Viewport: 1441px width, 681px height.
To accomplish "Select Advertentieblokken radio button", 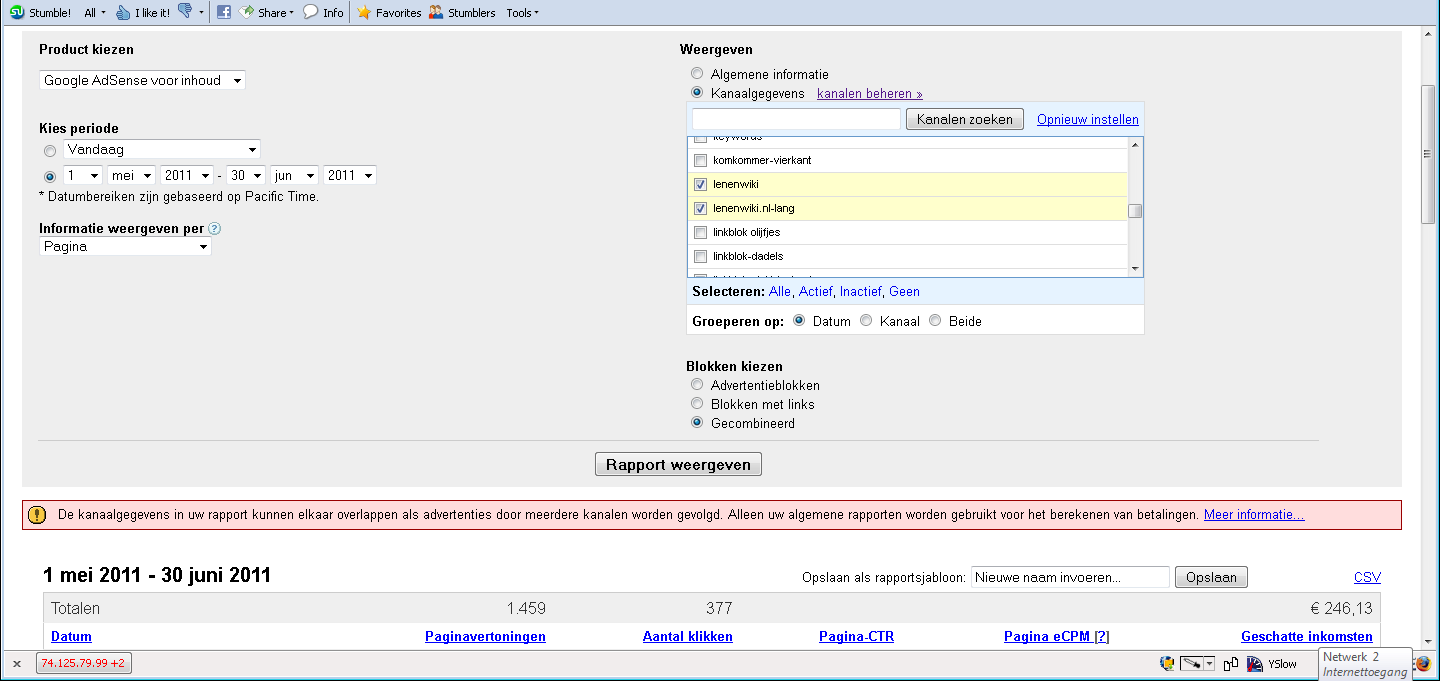I will (697, 385).
